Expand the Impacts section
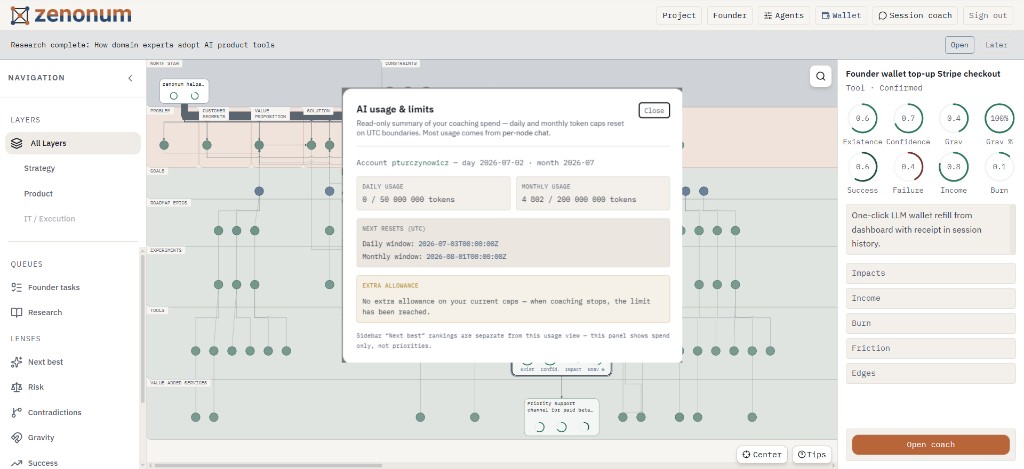The height and width of the screenshot is (469, 1024). [x=931, y=273]
